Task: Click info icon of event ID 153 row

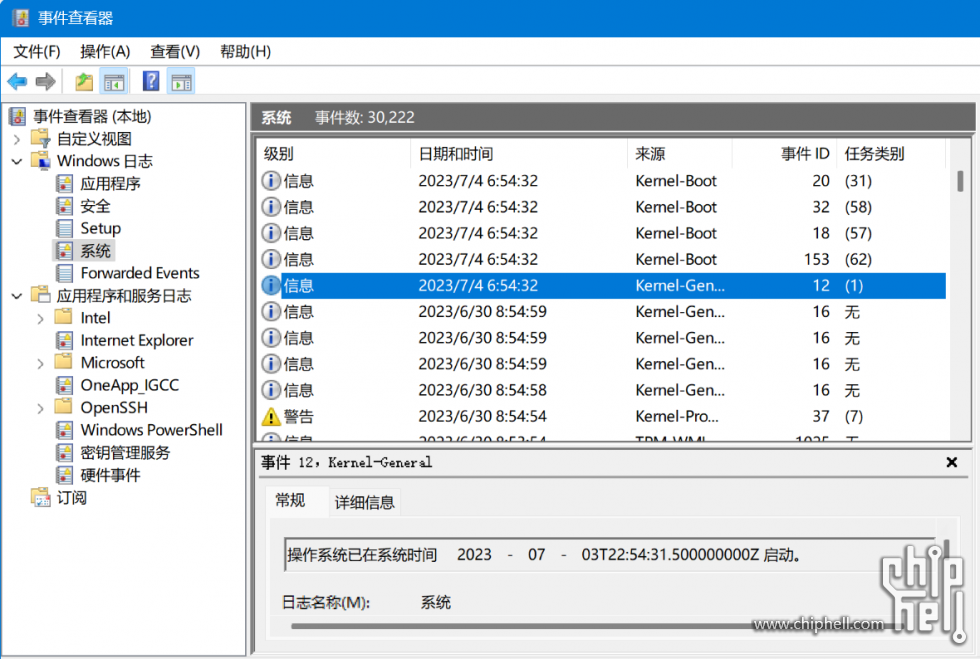Action: [271, 259]
